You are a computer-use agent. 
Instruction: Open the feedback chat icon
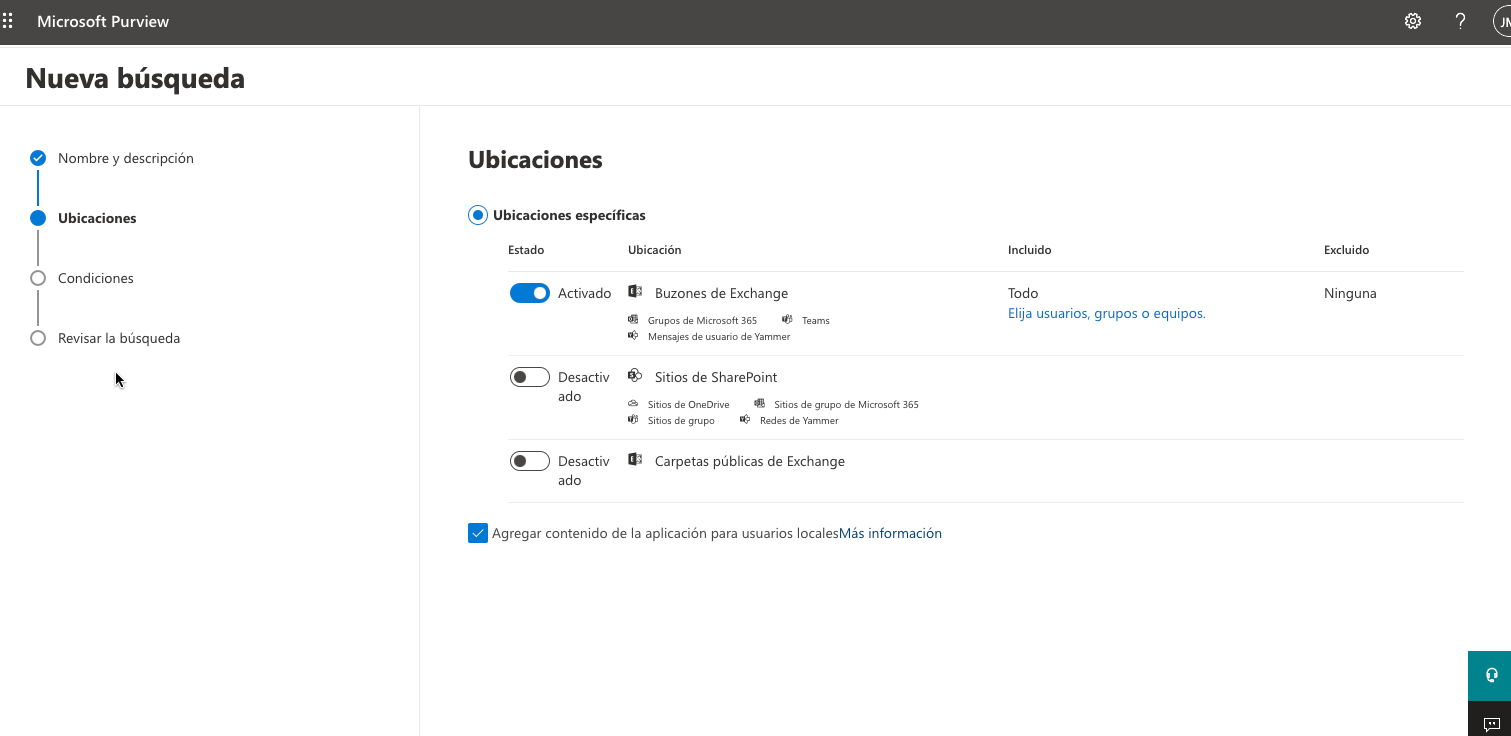pos(1490,723)
